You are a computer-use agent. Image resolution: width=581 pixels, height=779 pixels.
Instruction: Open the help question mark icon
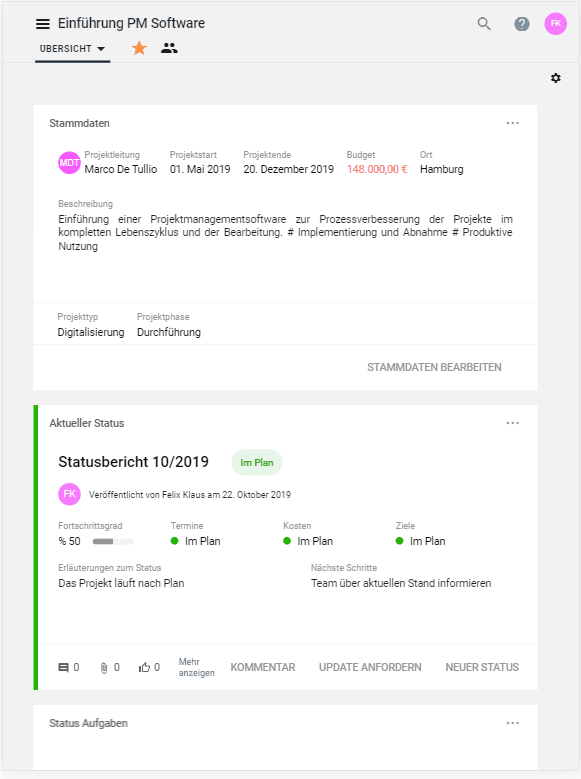click(x=521, y=23)
